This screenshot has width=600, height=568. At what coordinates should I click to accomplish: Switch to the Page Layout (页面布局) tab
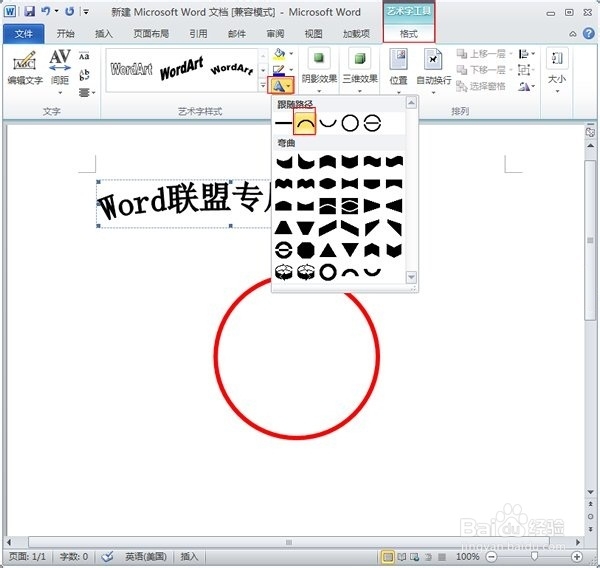tap(151, 34)
